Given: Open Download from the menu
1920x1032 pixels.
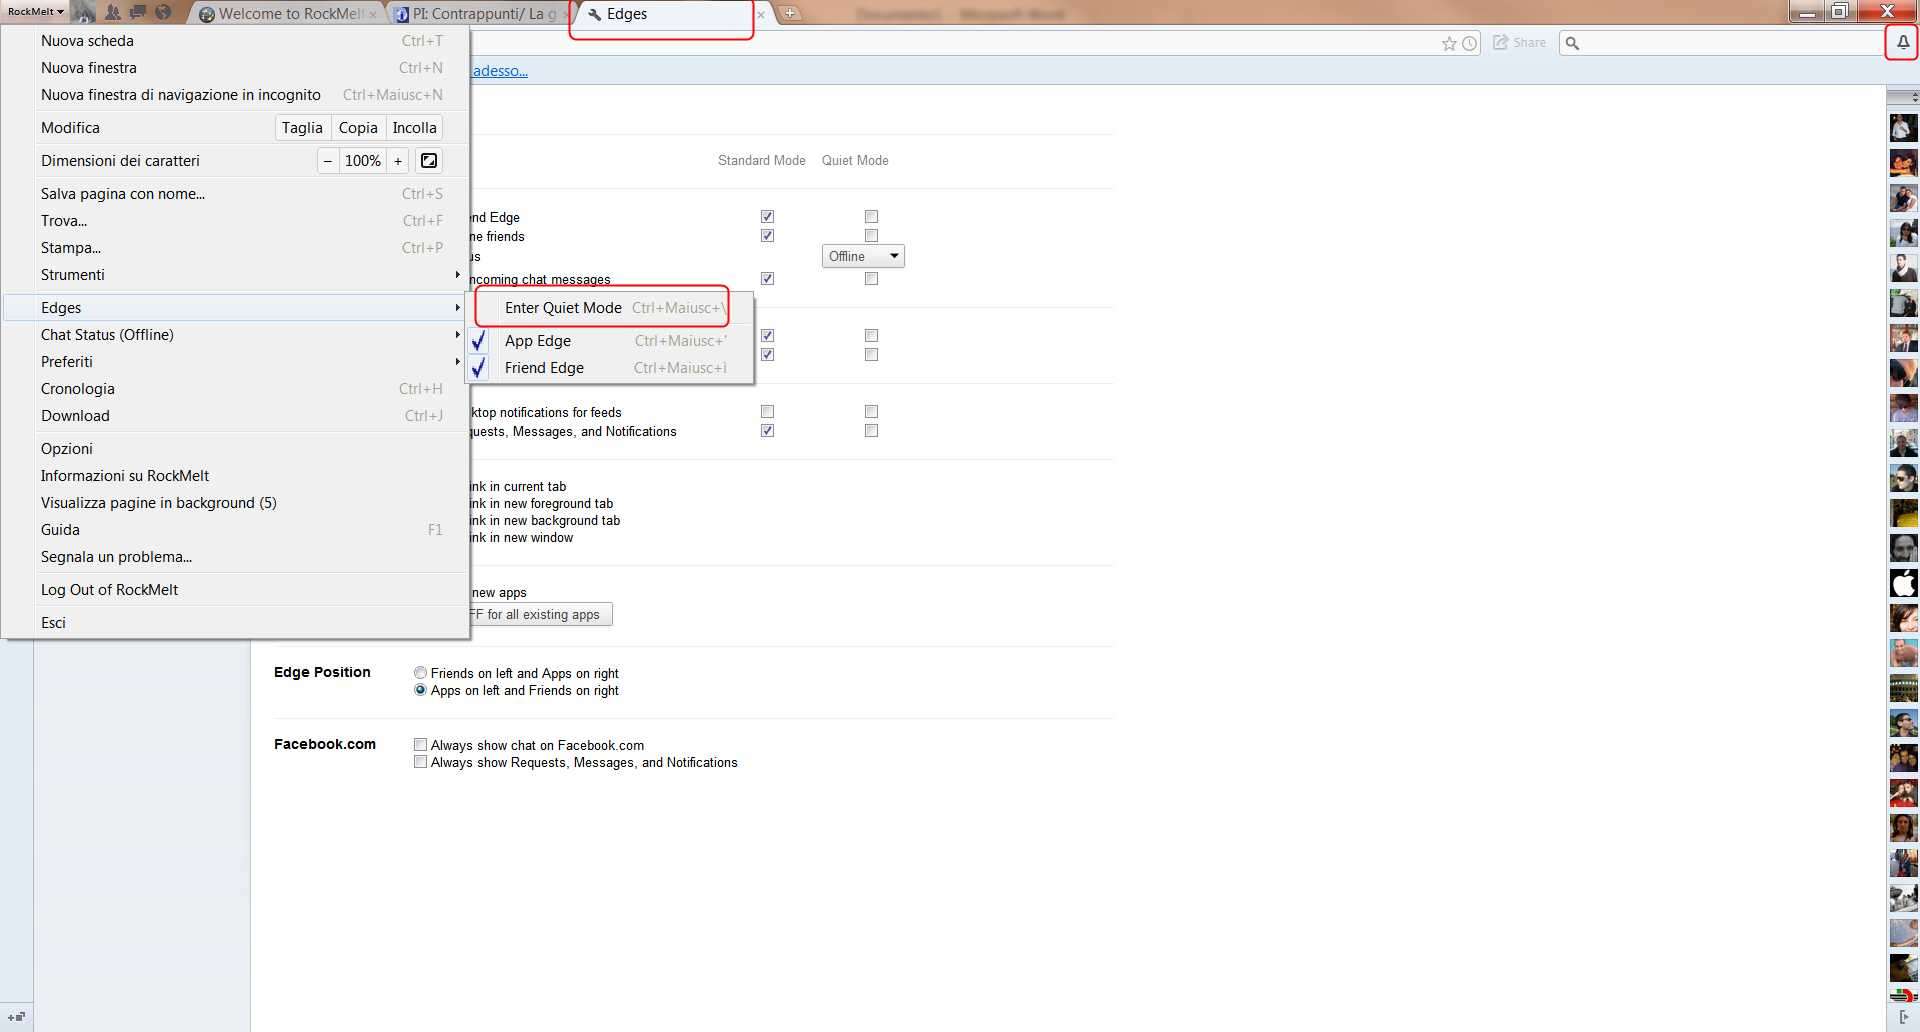Looking at the screenshot, I should [x=236, y=416].
